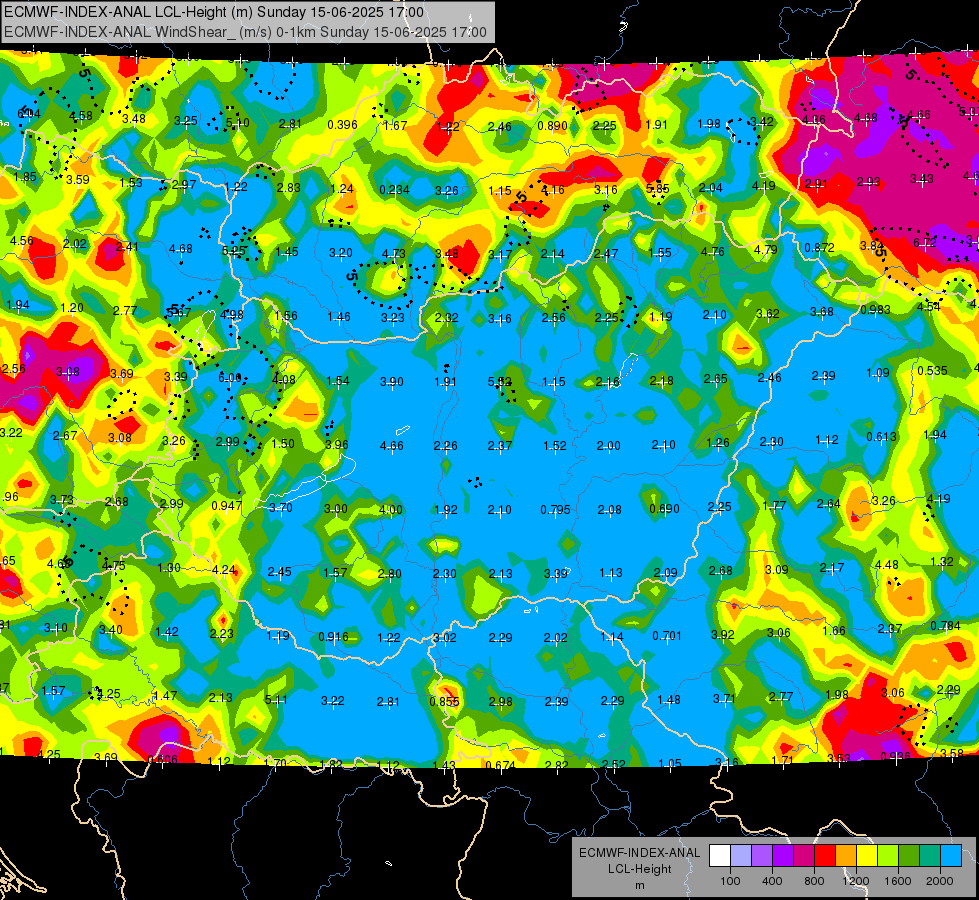This screenshot has width=979, height=900.
Task: Click the wind shear value 0.872
Action: 819,247
